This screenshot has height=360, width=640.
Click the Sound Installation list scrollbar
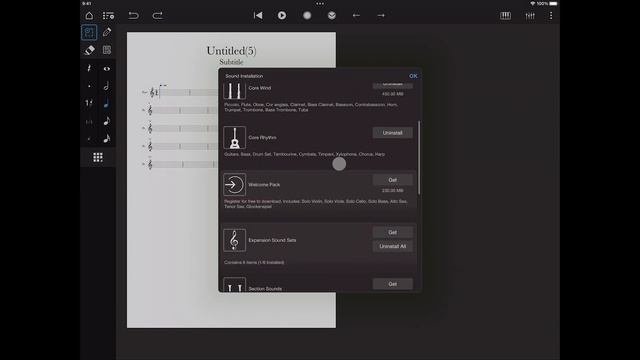[419, 158]
